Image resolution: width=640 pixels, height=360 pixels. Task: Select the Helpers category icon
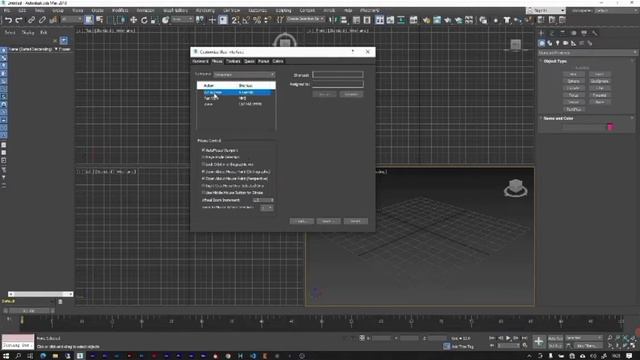(x=573, y=43)
